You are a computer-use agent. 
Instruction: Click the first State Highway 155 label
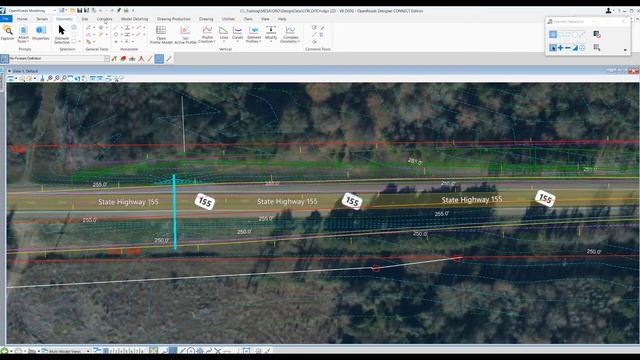point(128,202)
